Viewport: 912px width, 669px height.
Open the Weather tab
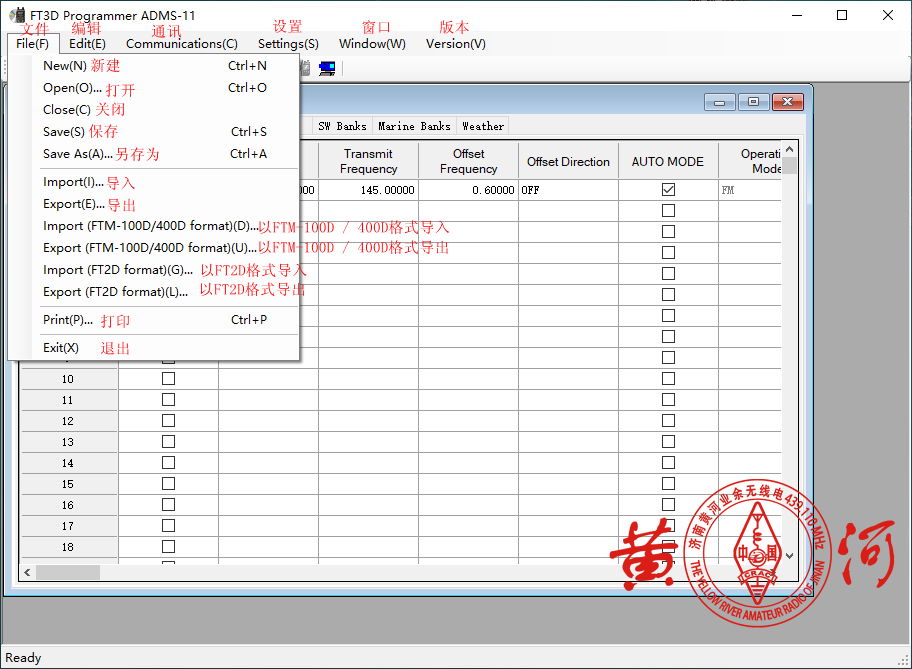coord(483,126)
